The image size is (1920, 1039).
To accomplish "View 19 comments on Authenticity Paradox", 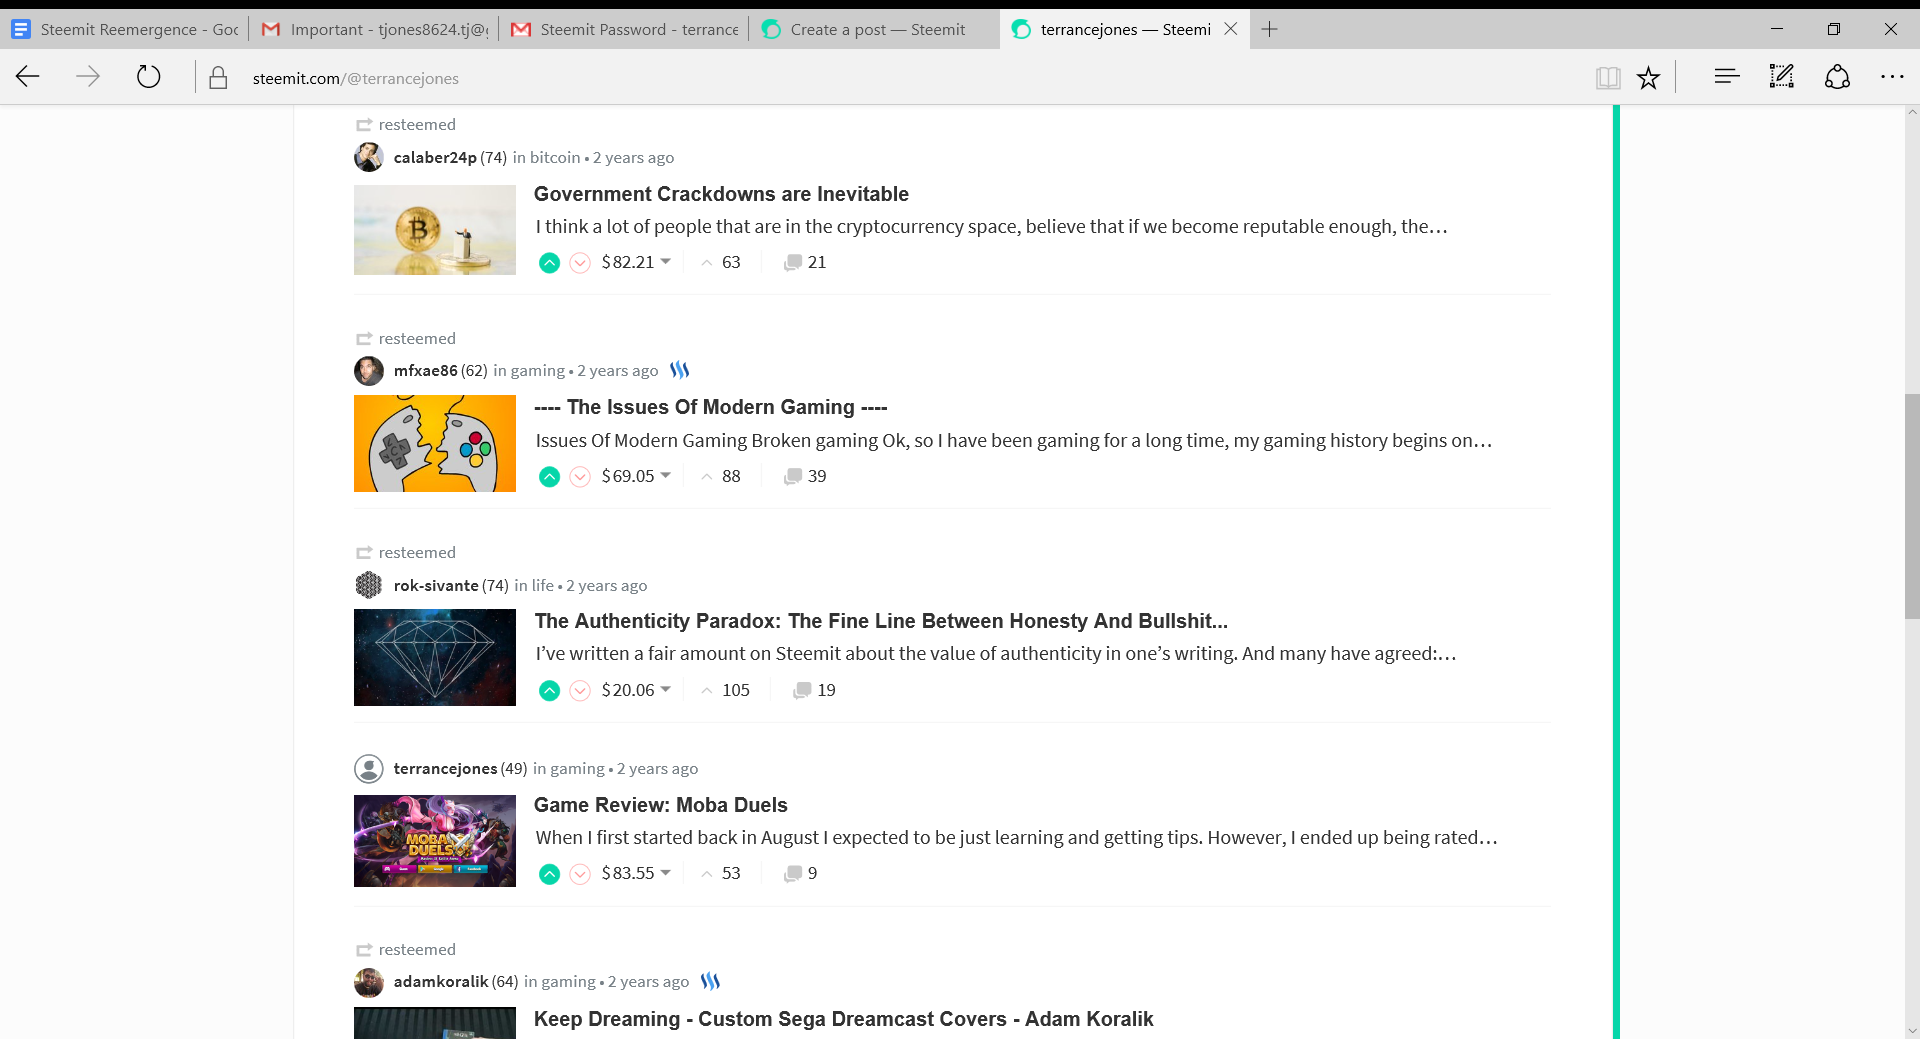I will pos(814,690).
